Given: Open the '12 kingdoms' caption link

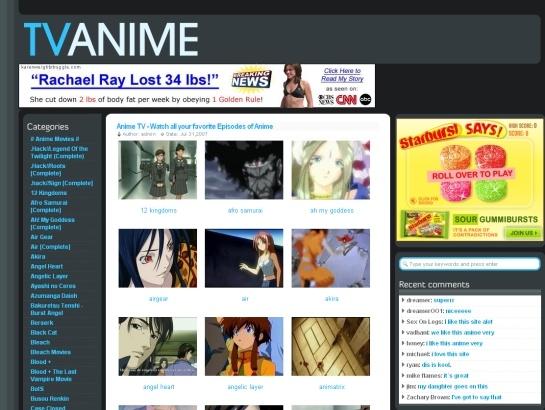Looking at the screenshot, I should tap(158, 211).
